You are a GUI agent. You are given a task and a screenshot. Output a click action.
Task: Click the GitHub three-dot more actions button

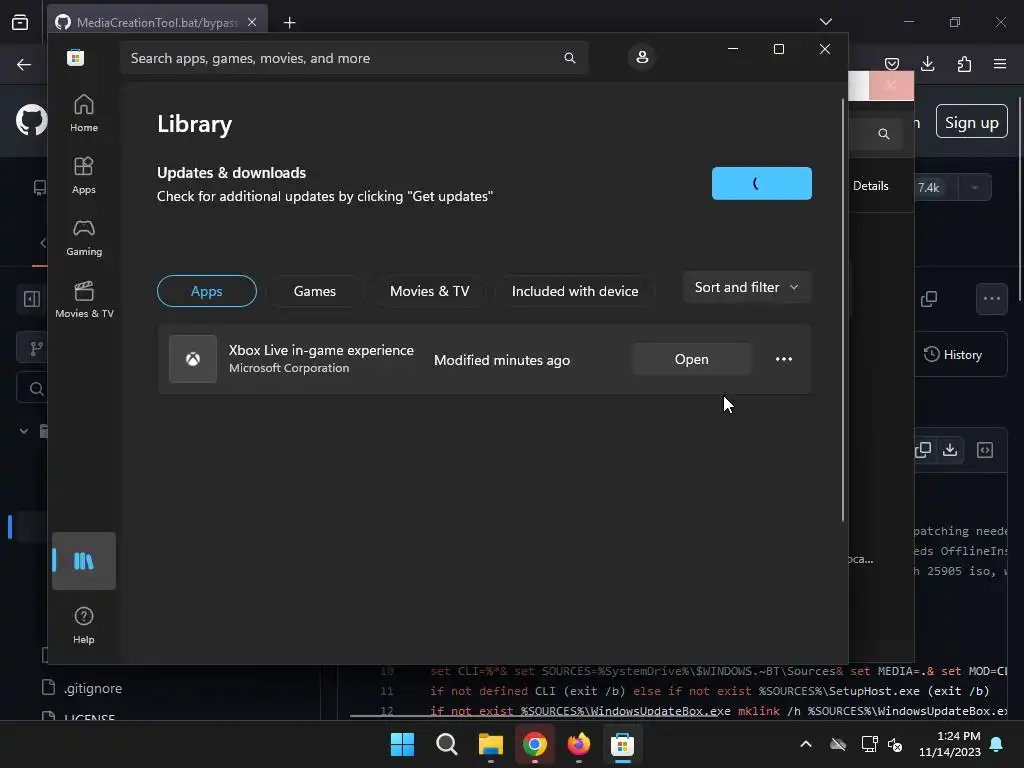tap(992, 298)
